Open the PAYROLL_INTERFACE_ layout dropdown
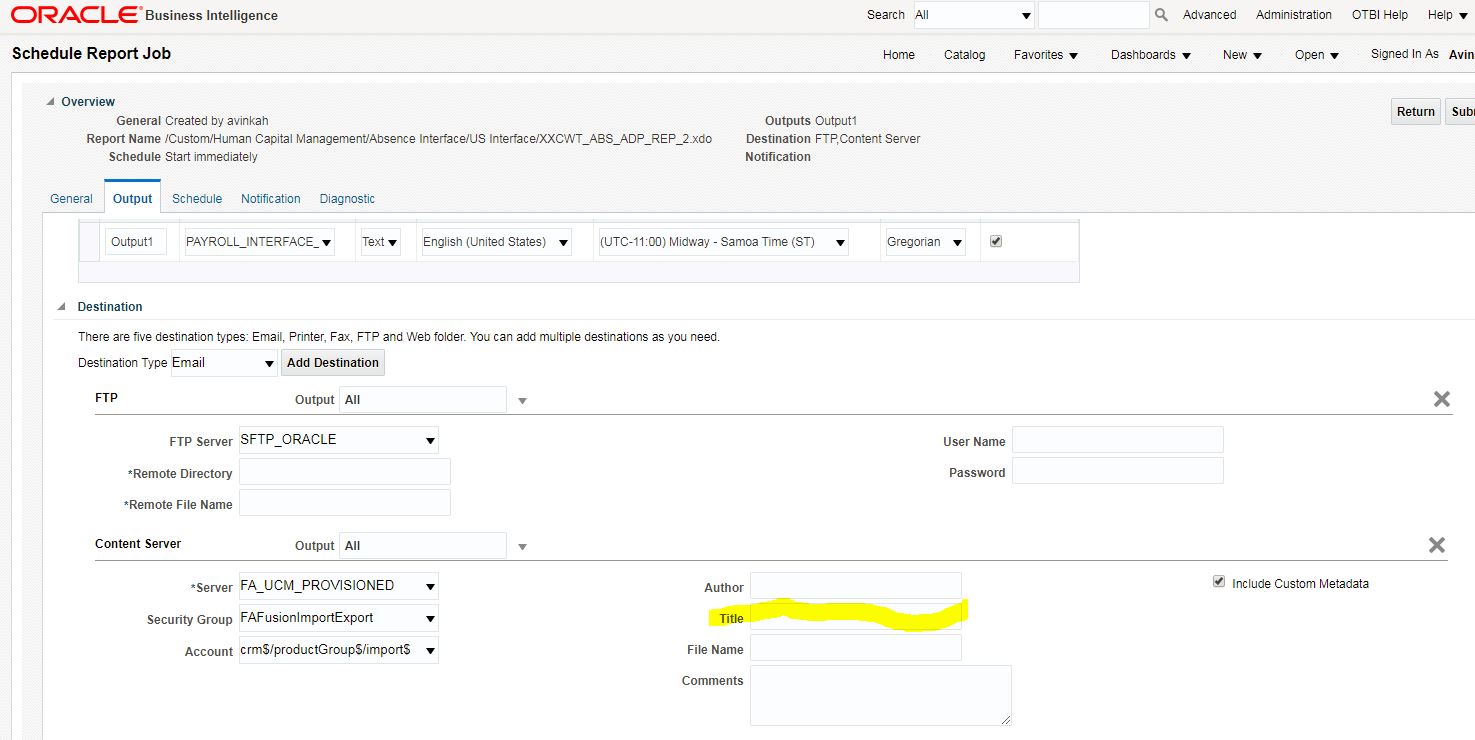The image size is (1475, 740). 259,242
